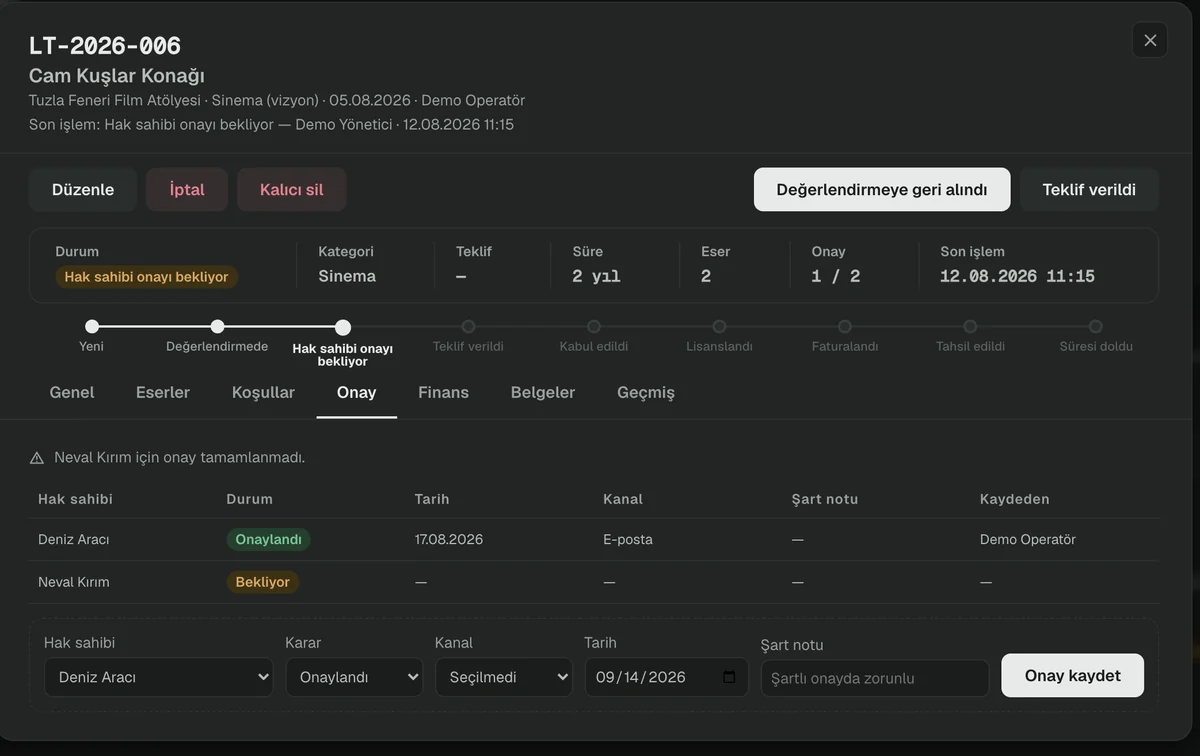Switch to the Finans tab
The image size is (1200, 756).
tap(443, 392)
